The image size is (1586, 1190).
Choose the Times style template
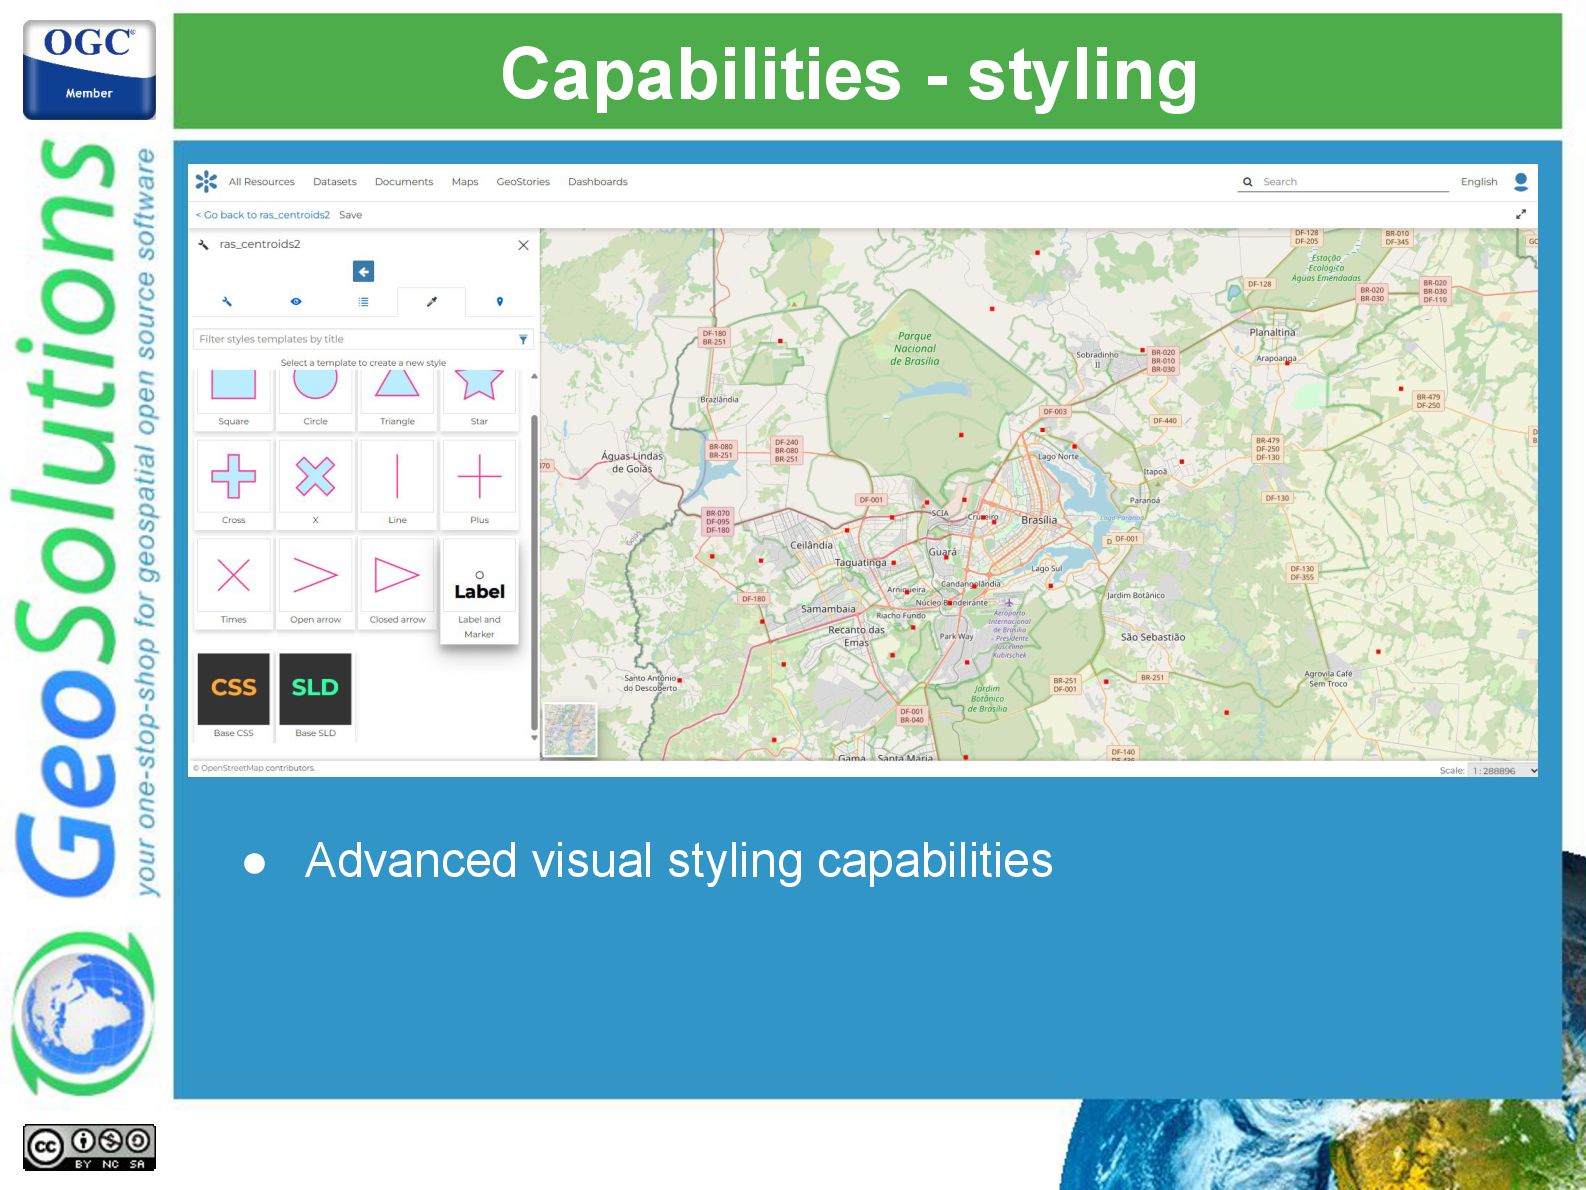pyautogui.click(x=234, y=583)
